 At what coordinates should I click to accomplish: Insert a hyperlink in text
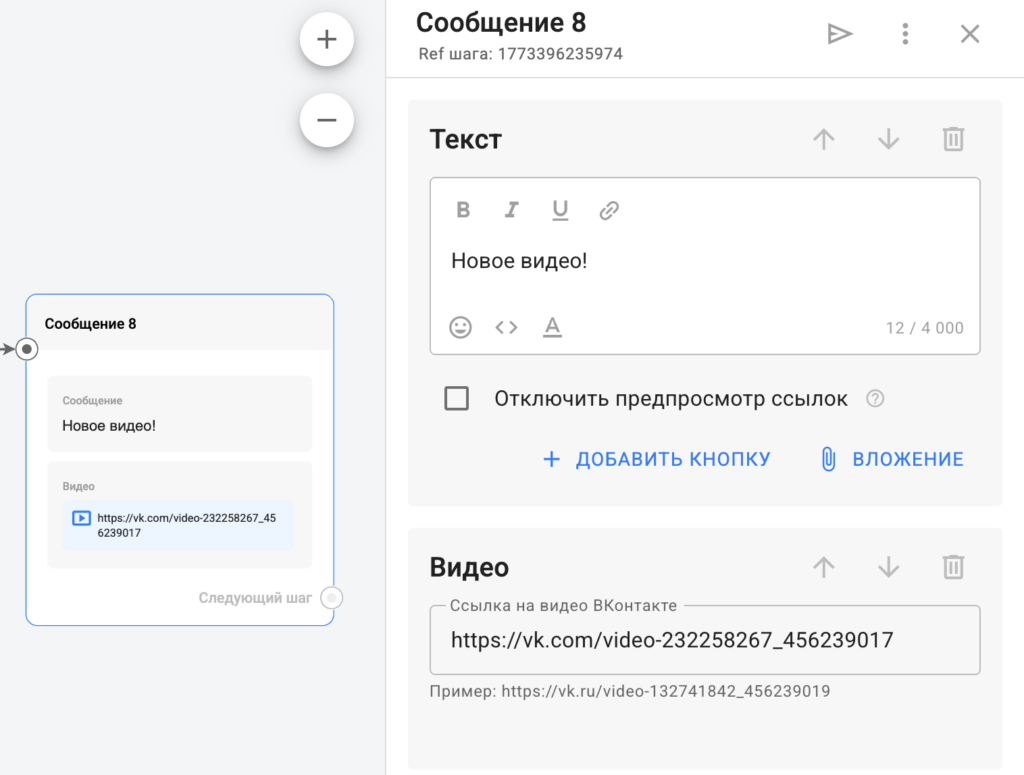pyautogui.click(x=609, y=210)
